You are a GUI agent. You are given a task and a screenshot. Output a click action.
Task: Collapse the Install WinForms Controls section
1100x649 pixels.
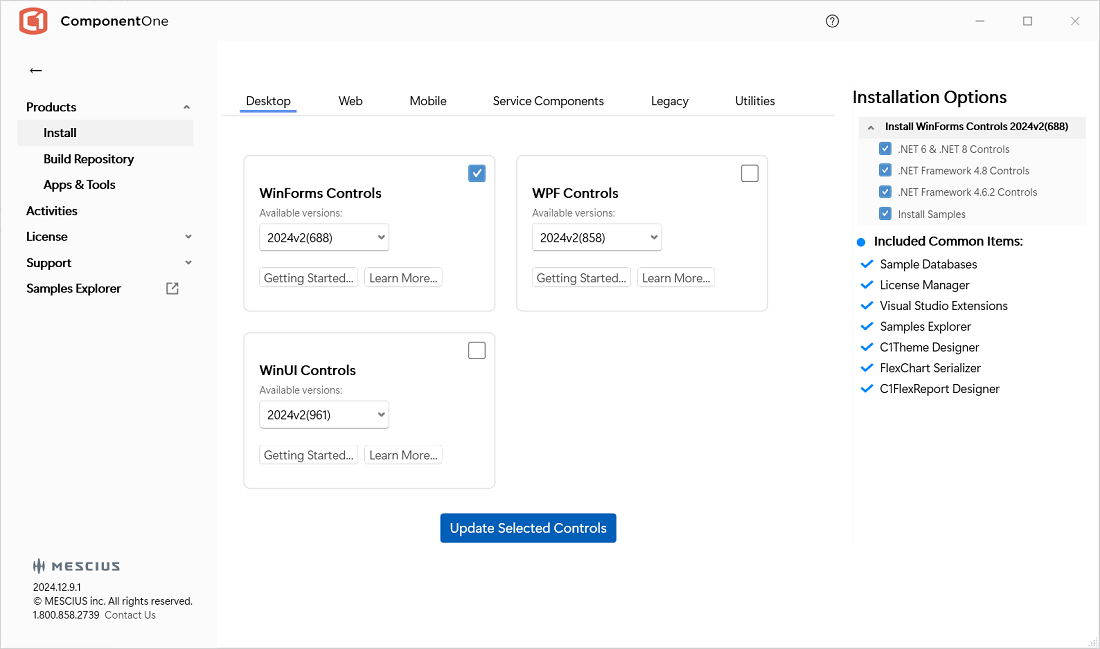point(871,128)
